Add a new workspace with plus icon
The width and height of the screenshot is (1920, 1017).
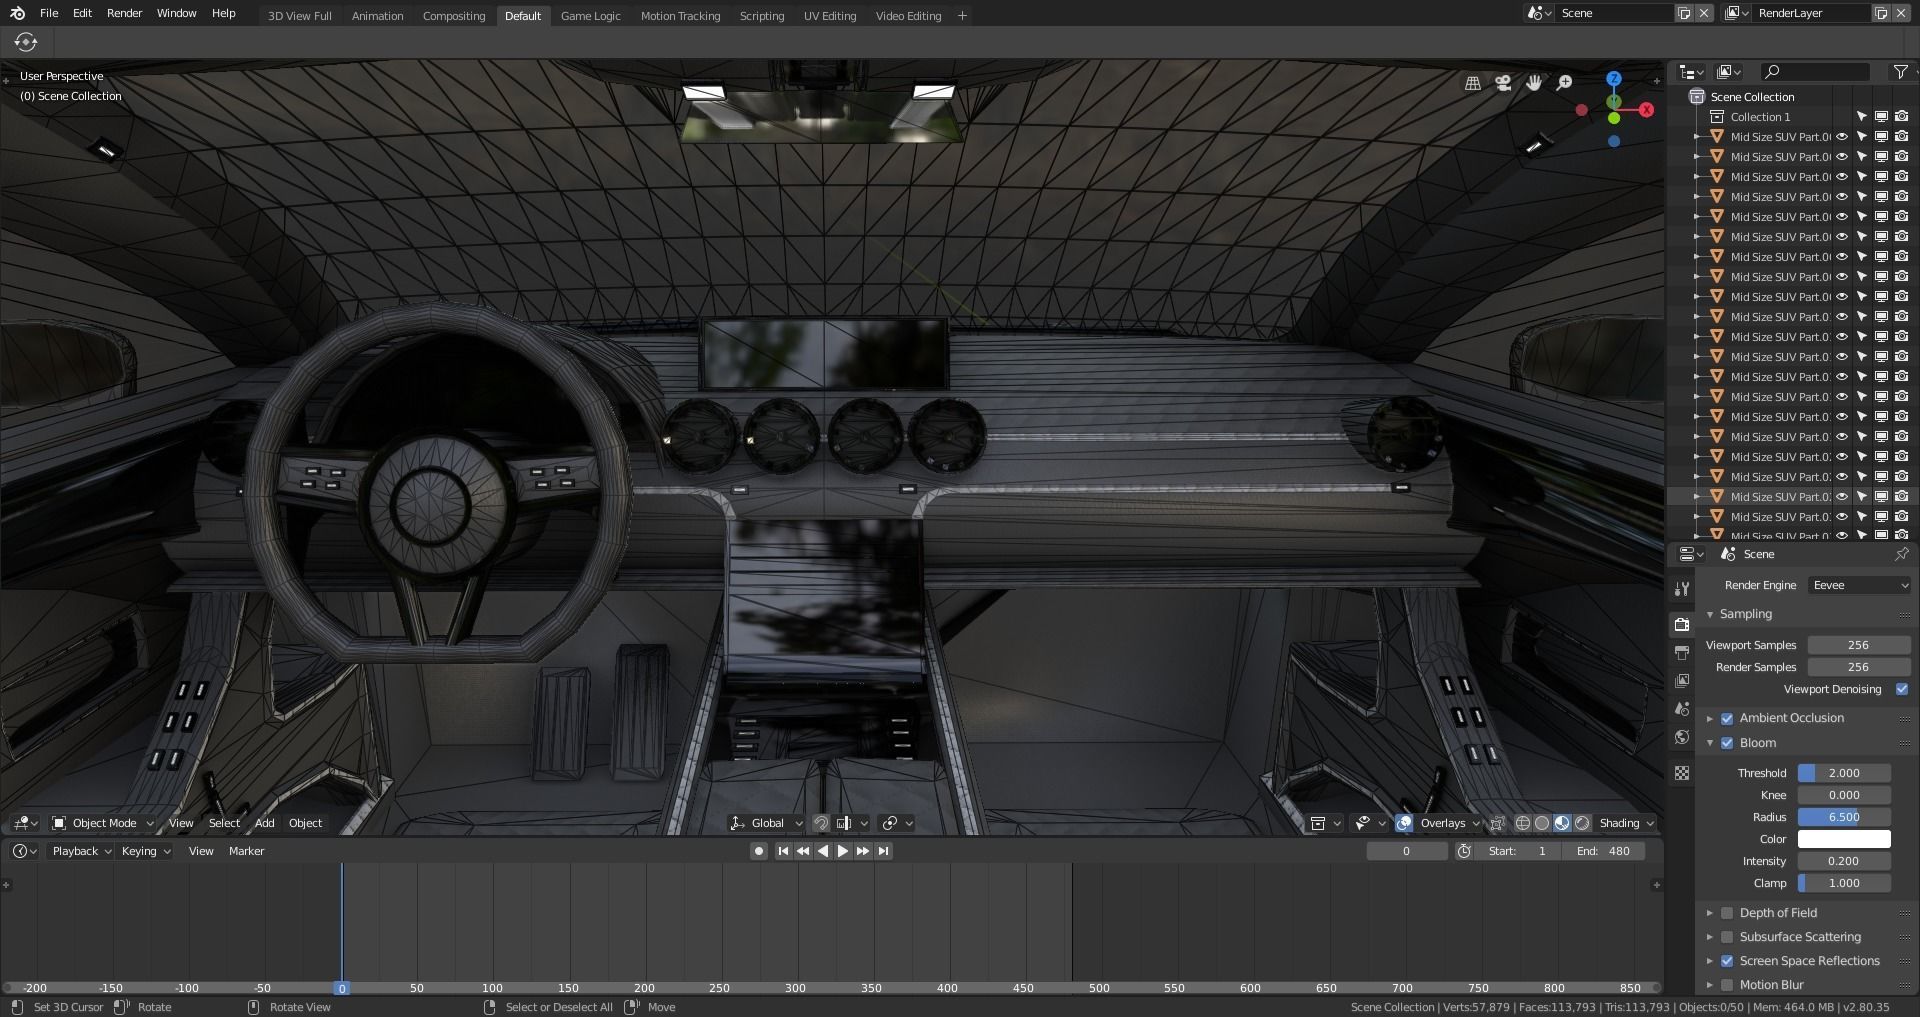coord(962,15)
